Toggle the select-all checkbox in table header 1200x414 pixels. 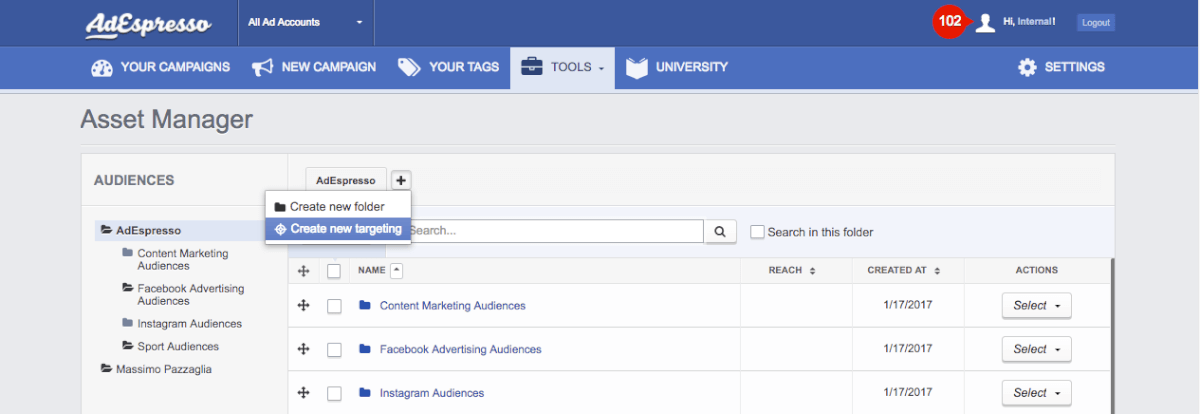[x=334, y=271]
